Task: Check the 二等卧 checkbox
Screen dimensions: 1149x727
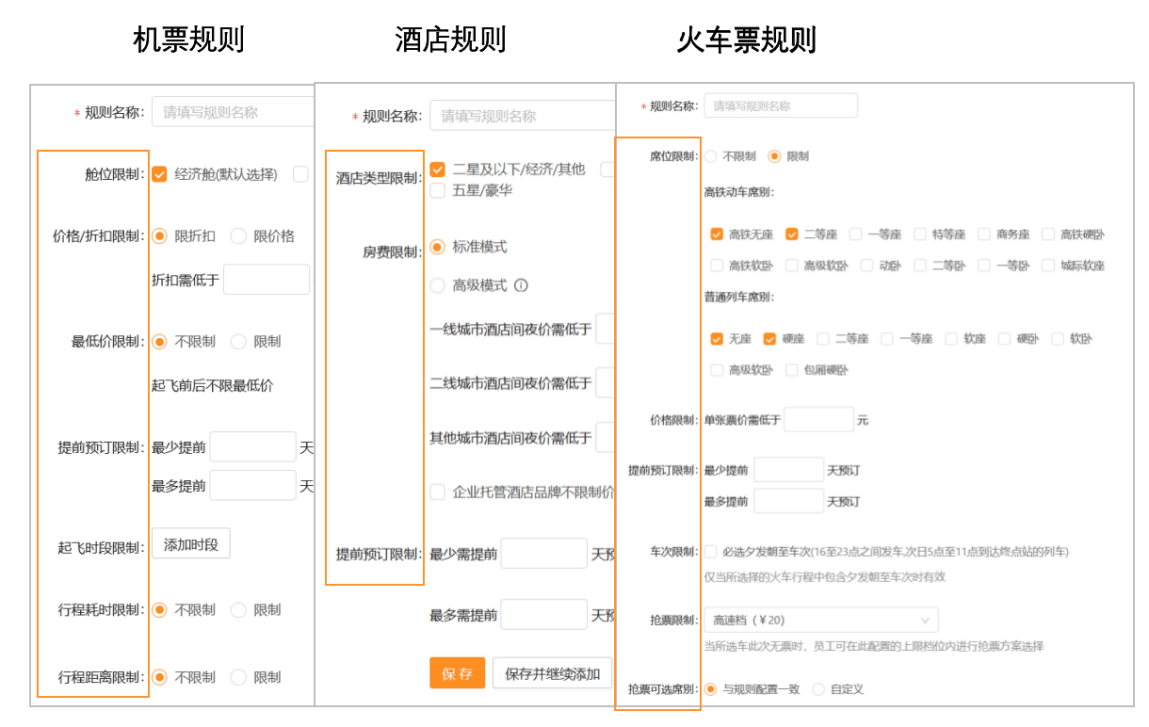Action: [x=920, y=265]
